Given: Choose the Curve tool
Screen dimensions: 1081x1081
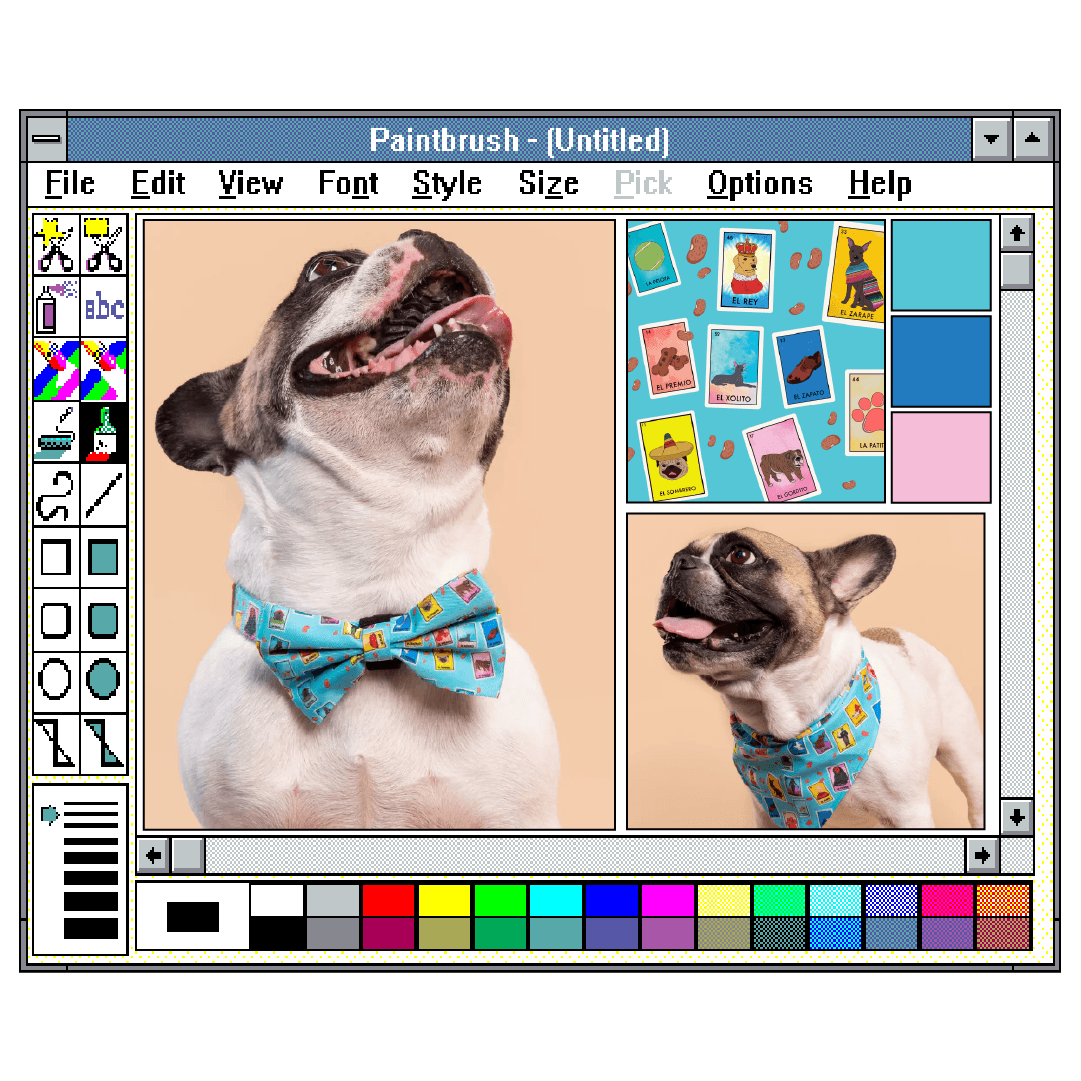Looking at the screenshot, I should coord(57,495).
